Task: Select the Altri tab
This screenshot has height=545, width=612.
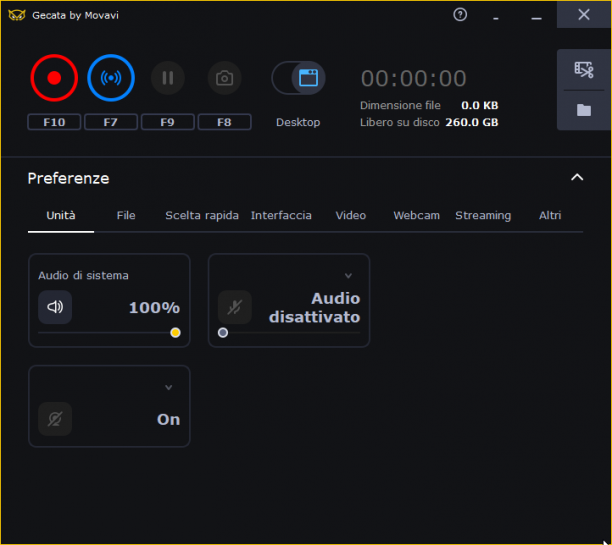Action: pos(550,216)
